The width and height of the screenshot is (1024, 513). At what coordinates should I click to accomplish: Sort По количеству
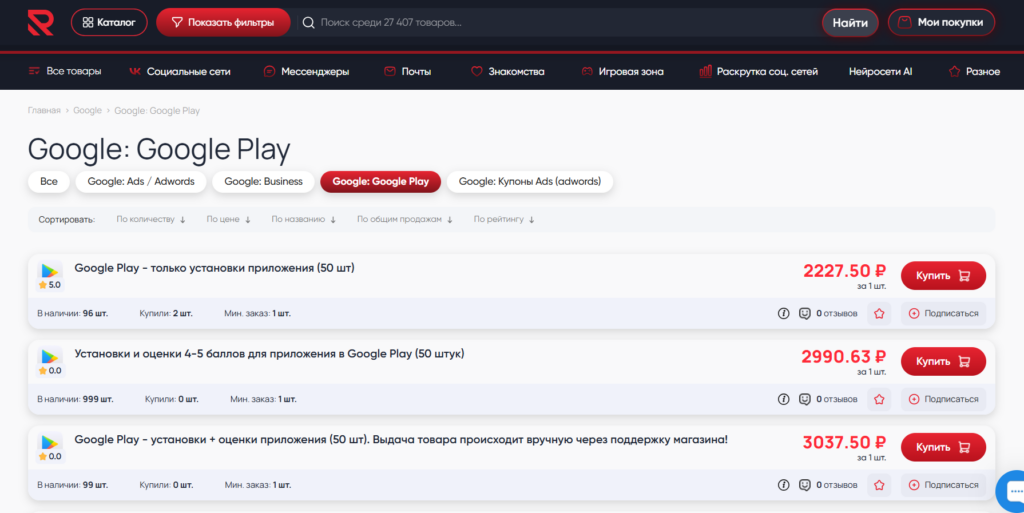point(151,219)
